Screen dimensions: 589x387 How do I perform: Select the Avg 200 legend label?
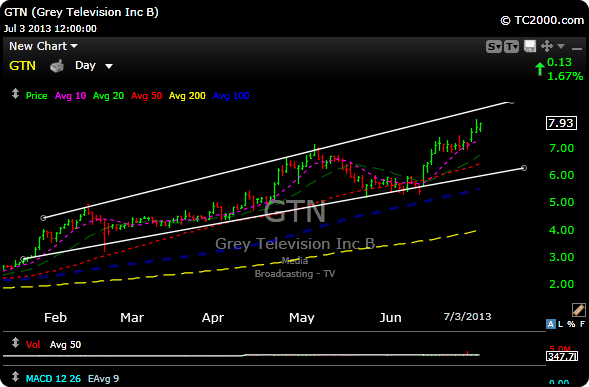pos(187,96)
